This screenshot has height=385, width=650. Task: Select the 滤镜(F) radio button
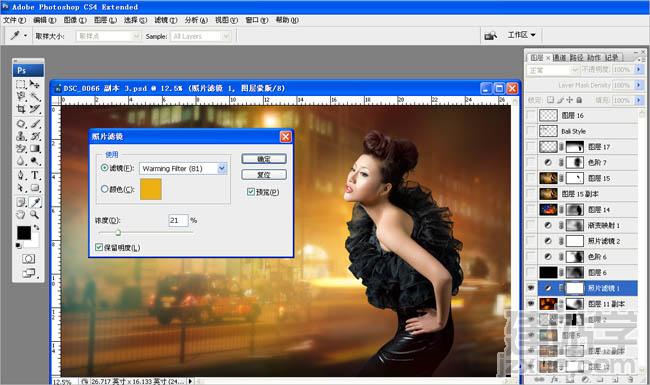tap(104, 168)
